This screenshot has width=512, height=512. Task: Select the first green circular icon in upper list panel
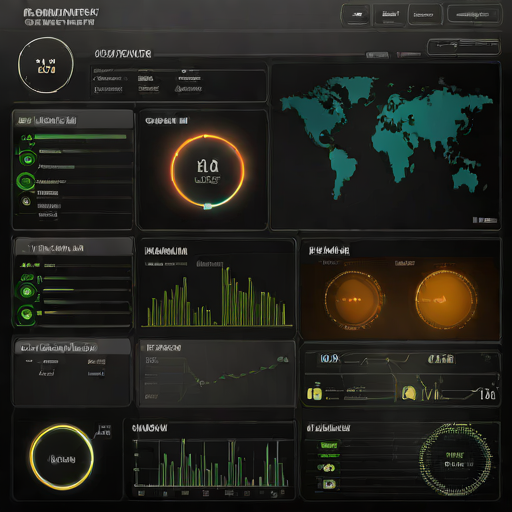click(x=27, y=158)
